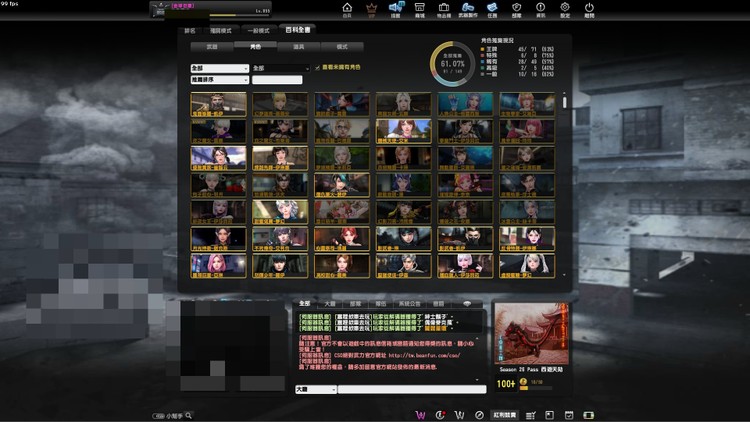Click the green ticket icon in bottom bar
This screenshot has height=422, width=750.
pos(588,415)
